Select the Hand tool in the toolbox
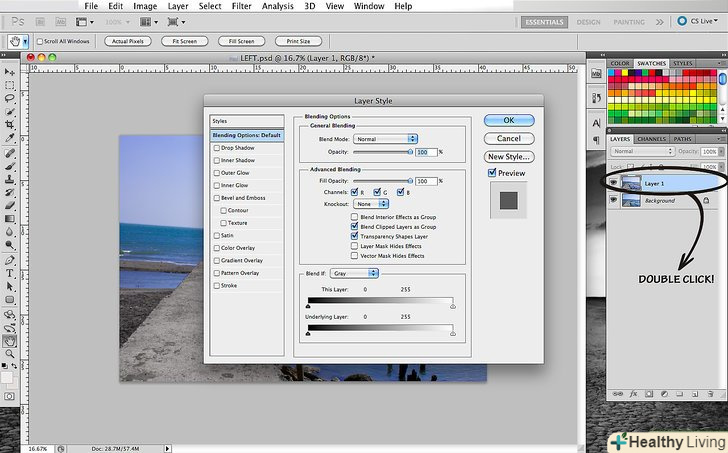Viewport: 728px width, 453px height. click(10, 341)
